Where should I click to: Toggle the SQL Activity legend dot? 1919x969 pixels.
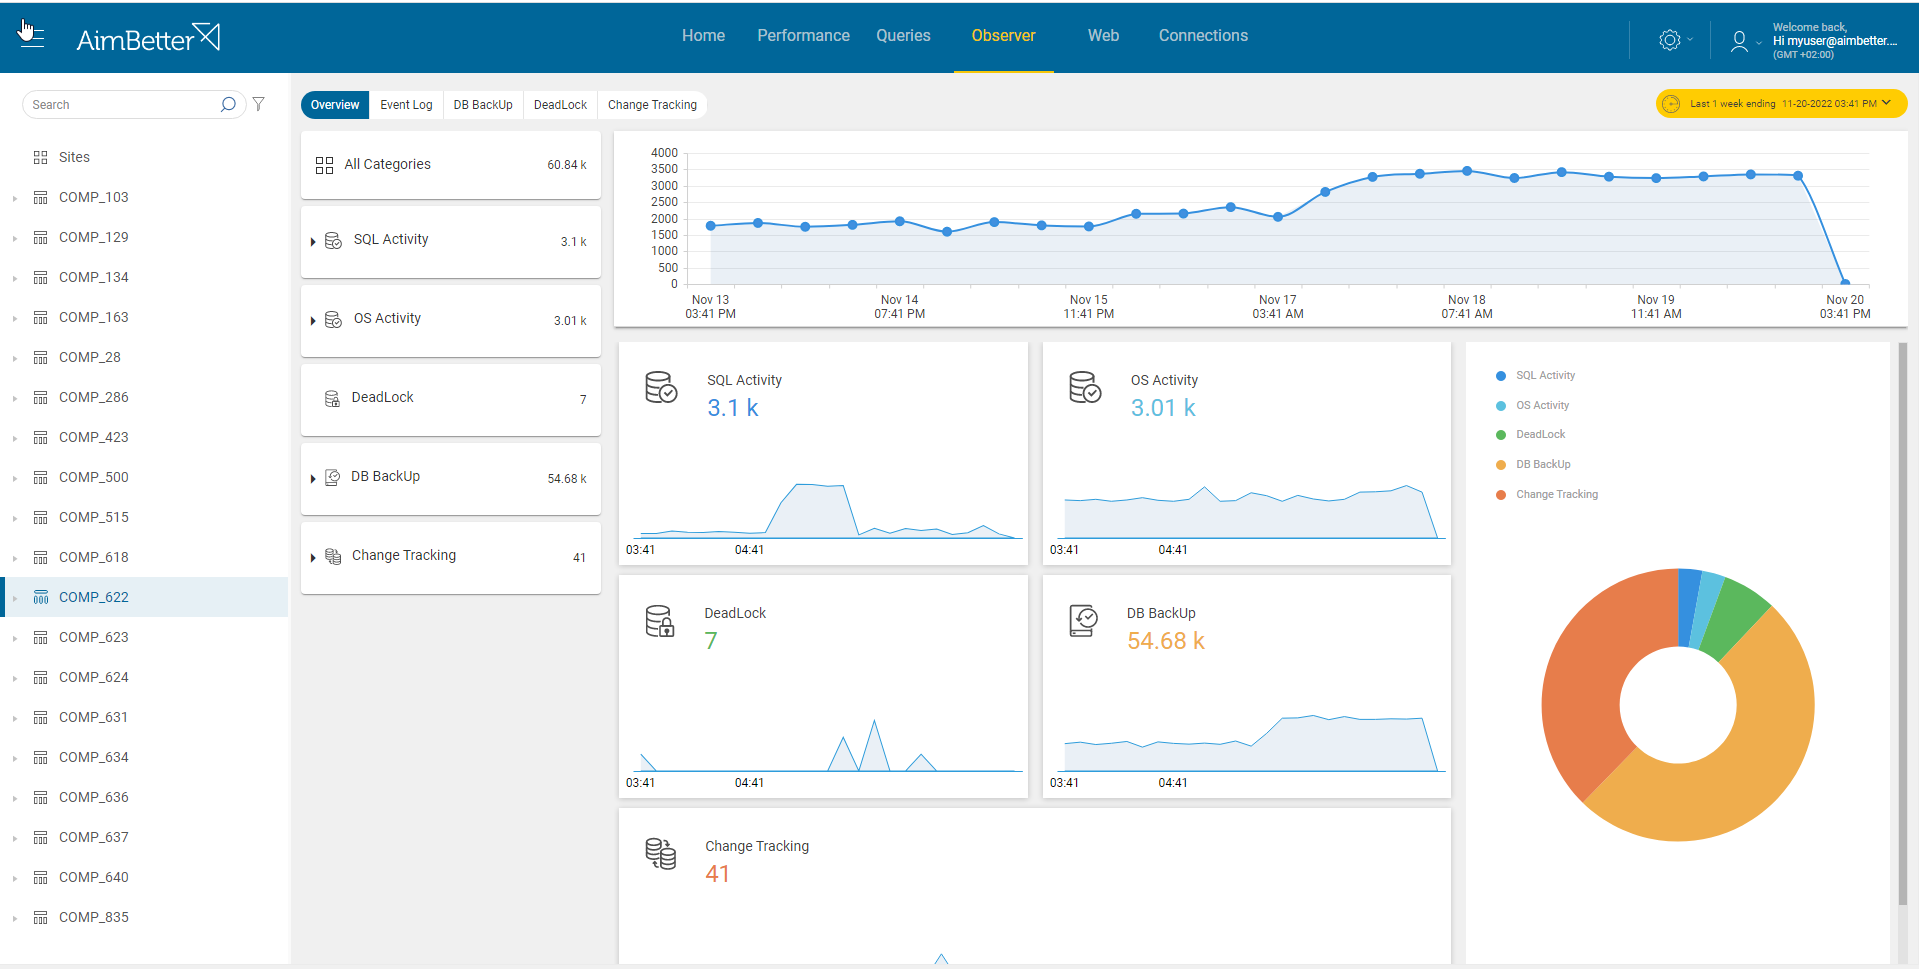point(1500,376)
